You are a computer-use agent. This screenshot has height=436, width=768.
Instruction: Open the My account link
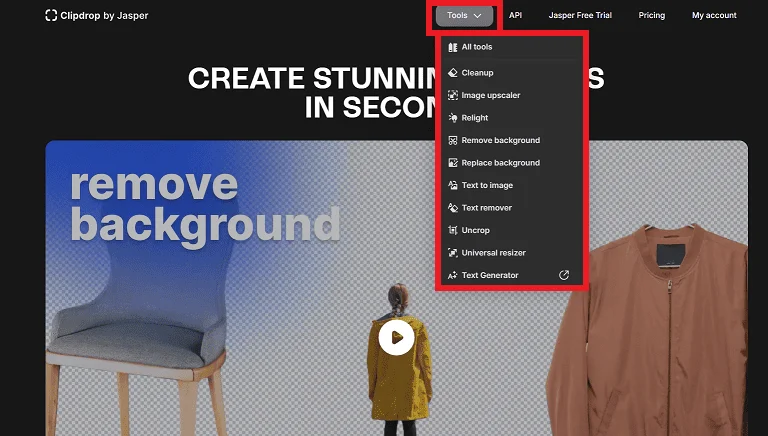pos(714,15)
